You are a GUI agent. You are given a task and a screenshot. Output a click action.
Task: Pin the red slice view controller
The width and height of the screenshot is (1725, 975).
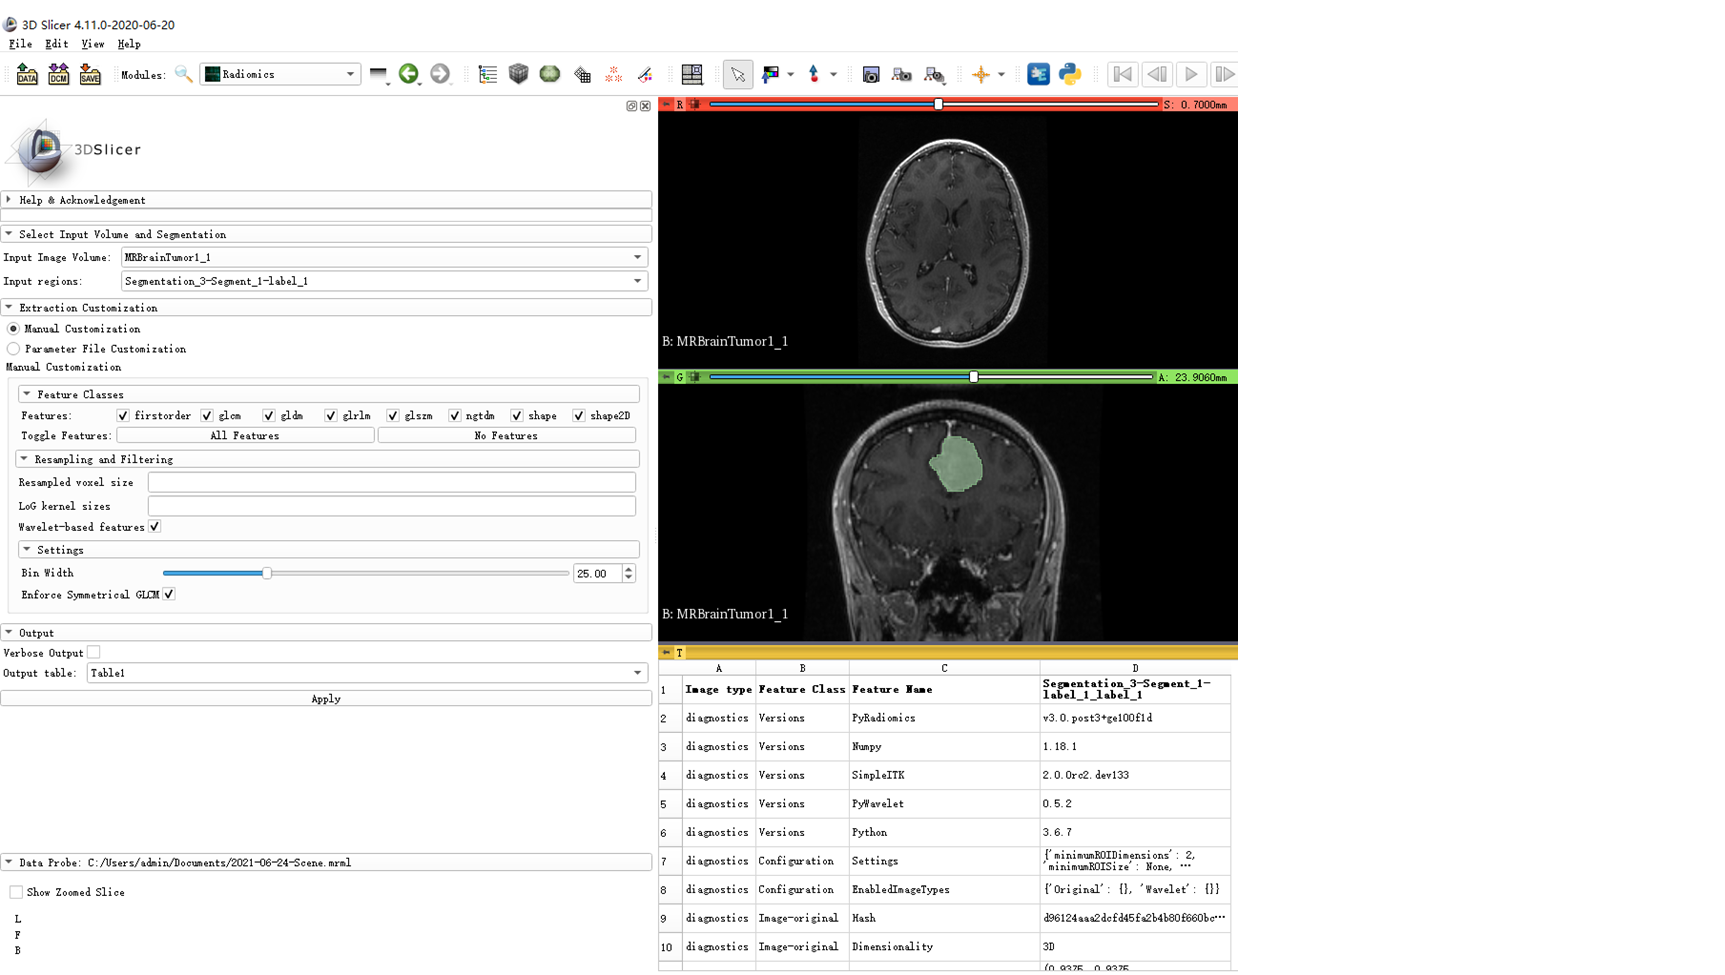pyautogui.click(x=667, y=104)
